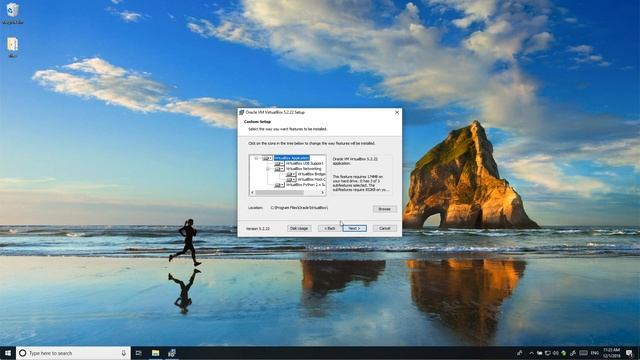
Task: Select VirtualBox Python 2.x Support row
Action: click(x=305, y=185)
